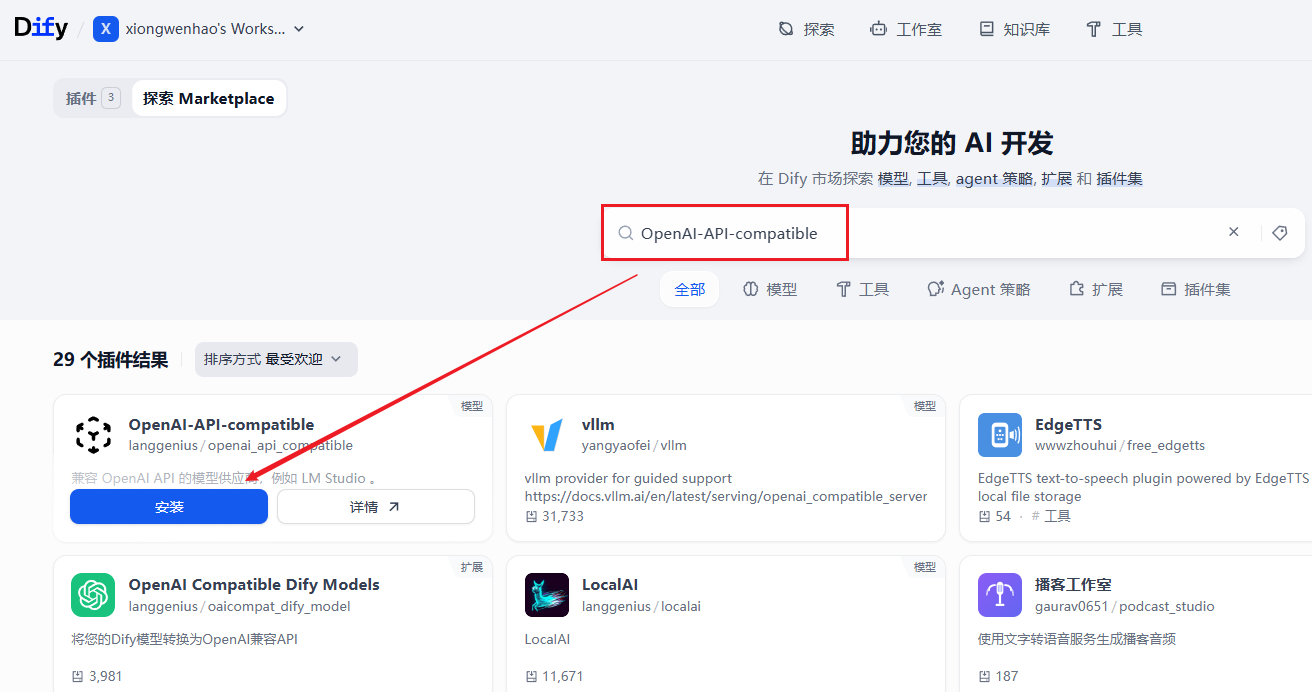This screenshot has width=1312, height=692.
Task: Filter by 模型 category
Action: 770,289
